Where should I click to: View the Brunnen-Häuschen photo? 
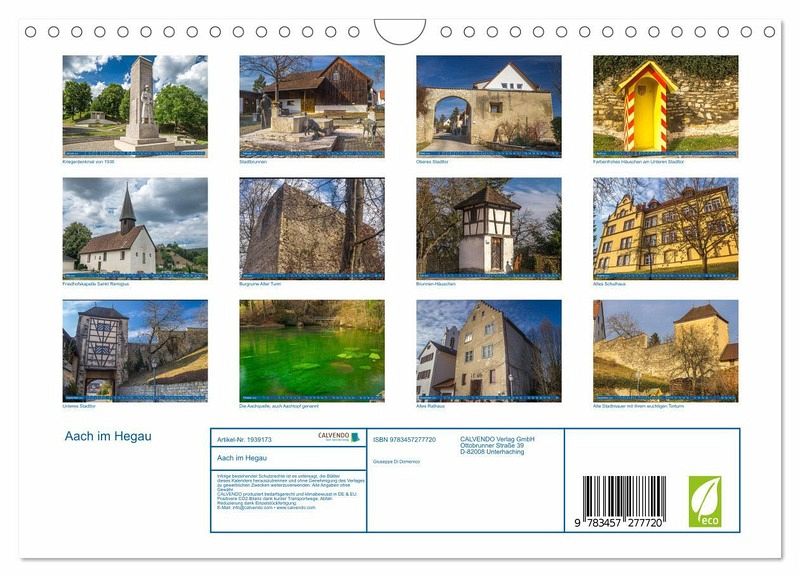(488, 227)
